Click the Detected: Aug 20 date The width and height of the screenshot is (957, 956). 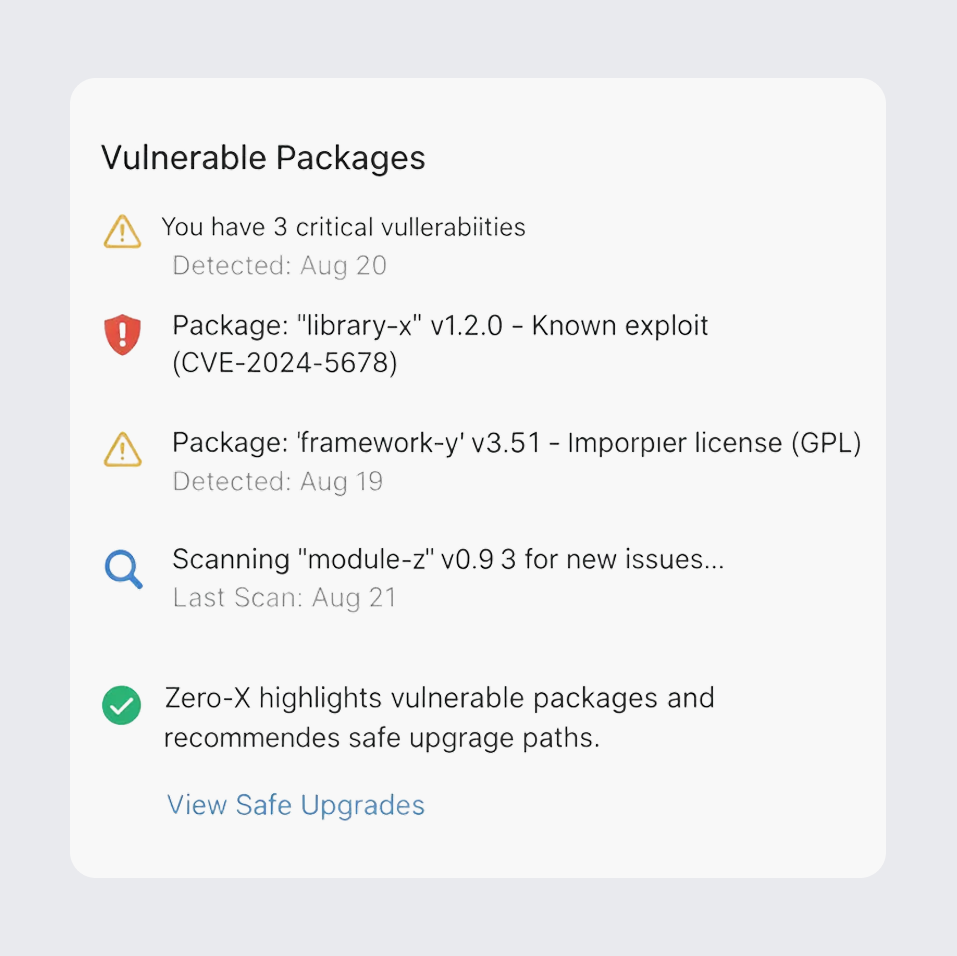(279, 266)
